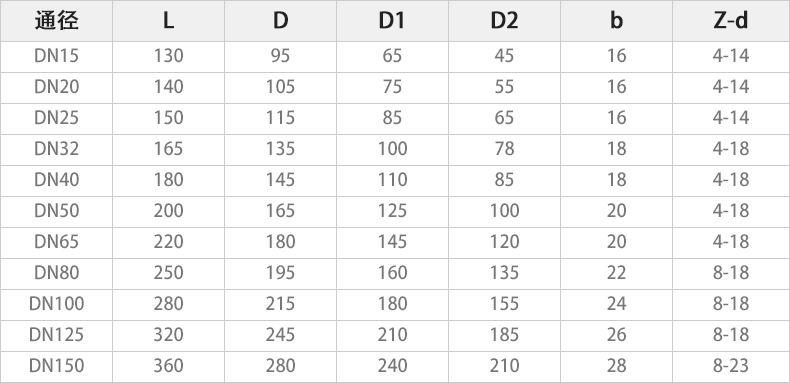Select the D2 column header
Viewport: 790px width, 383px height.
click(x=504, y=21)
